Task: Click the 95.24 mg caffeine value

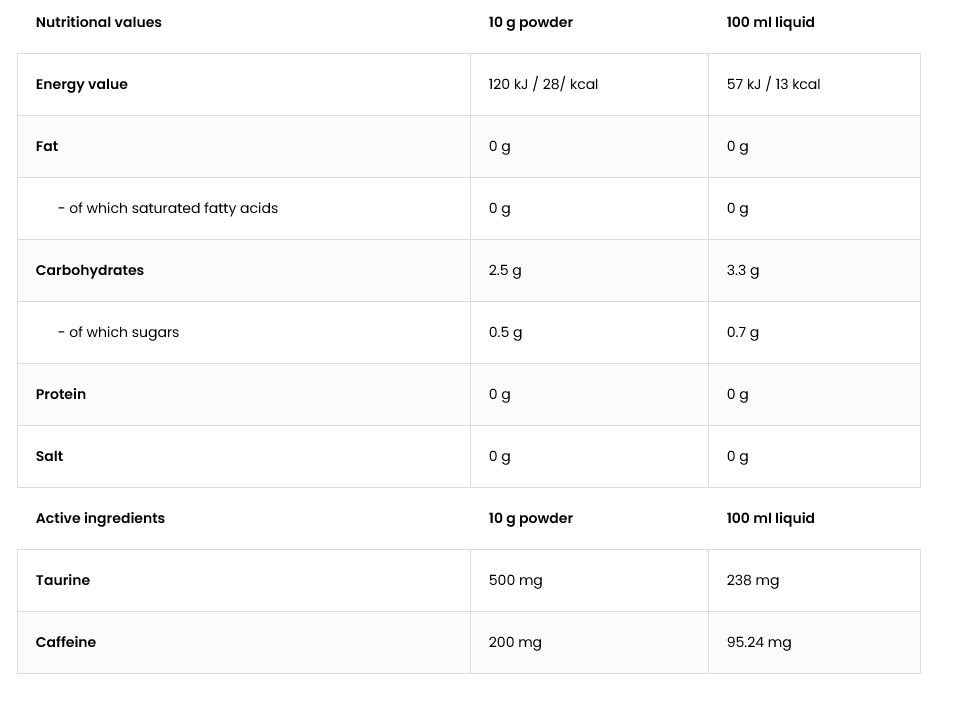Action: point(759,643)
